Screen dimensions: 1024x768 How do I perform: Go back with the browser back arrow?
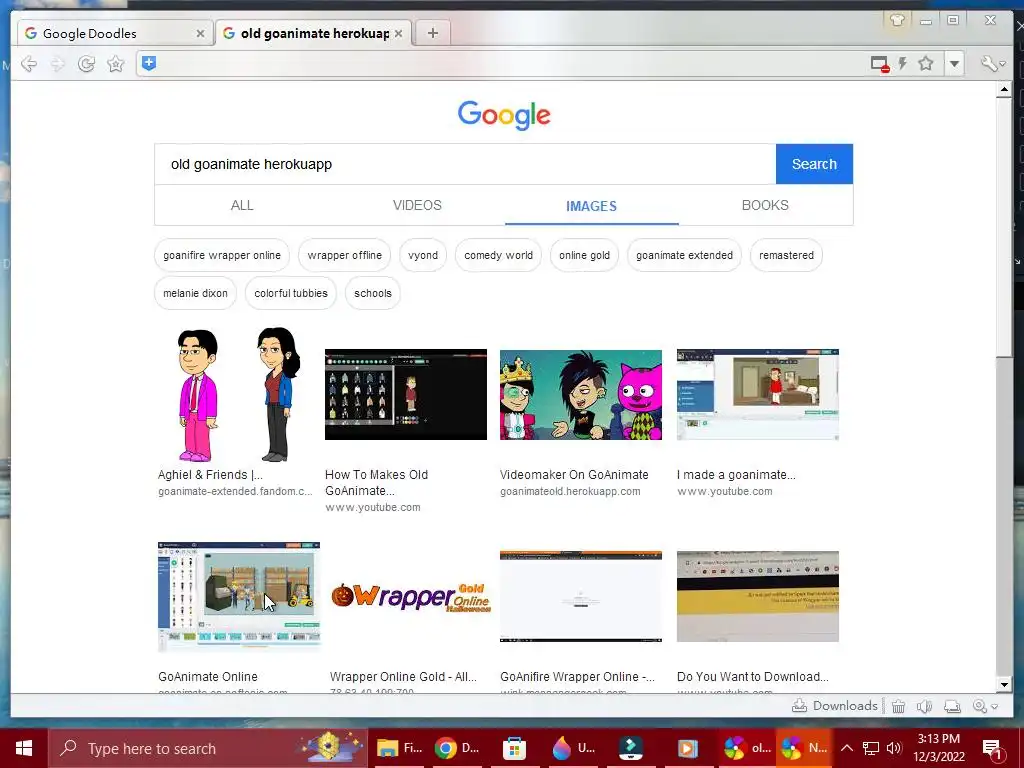click(29, 63)
